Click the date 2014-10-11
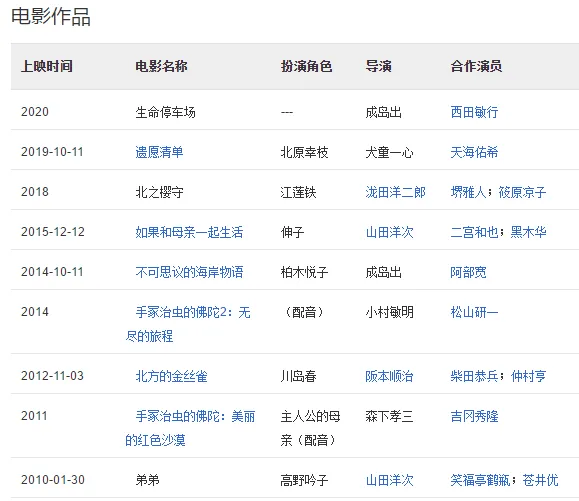Viewport: 579px width, 501px height. coord(52,272)
